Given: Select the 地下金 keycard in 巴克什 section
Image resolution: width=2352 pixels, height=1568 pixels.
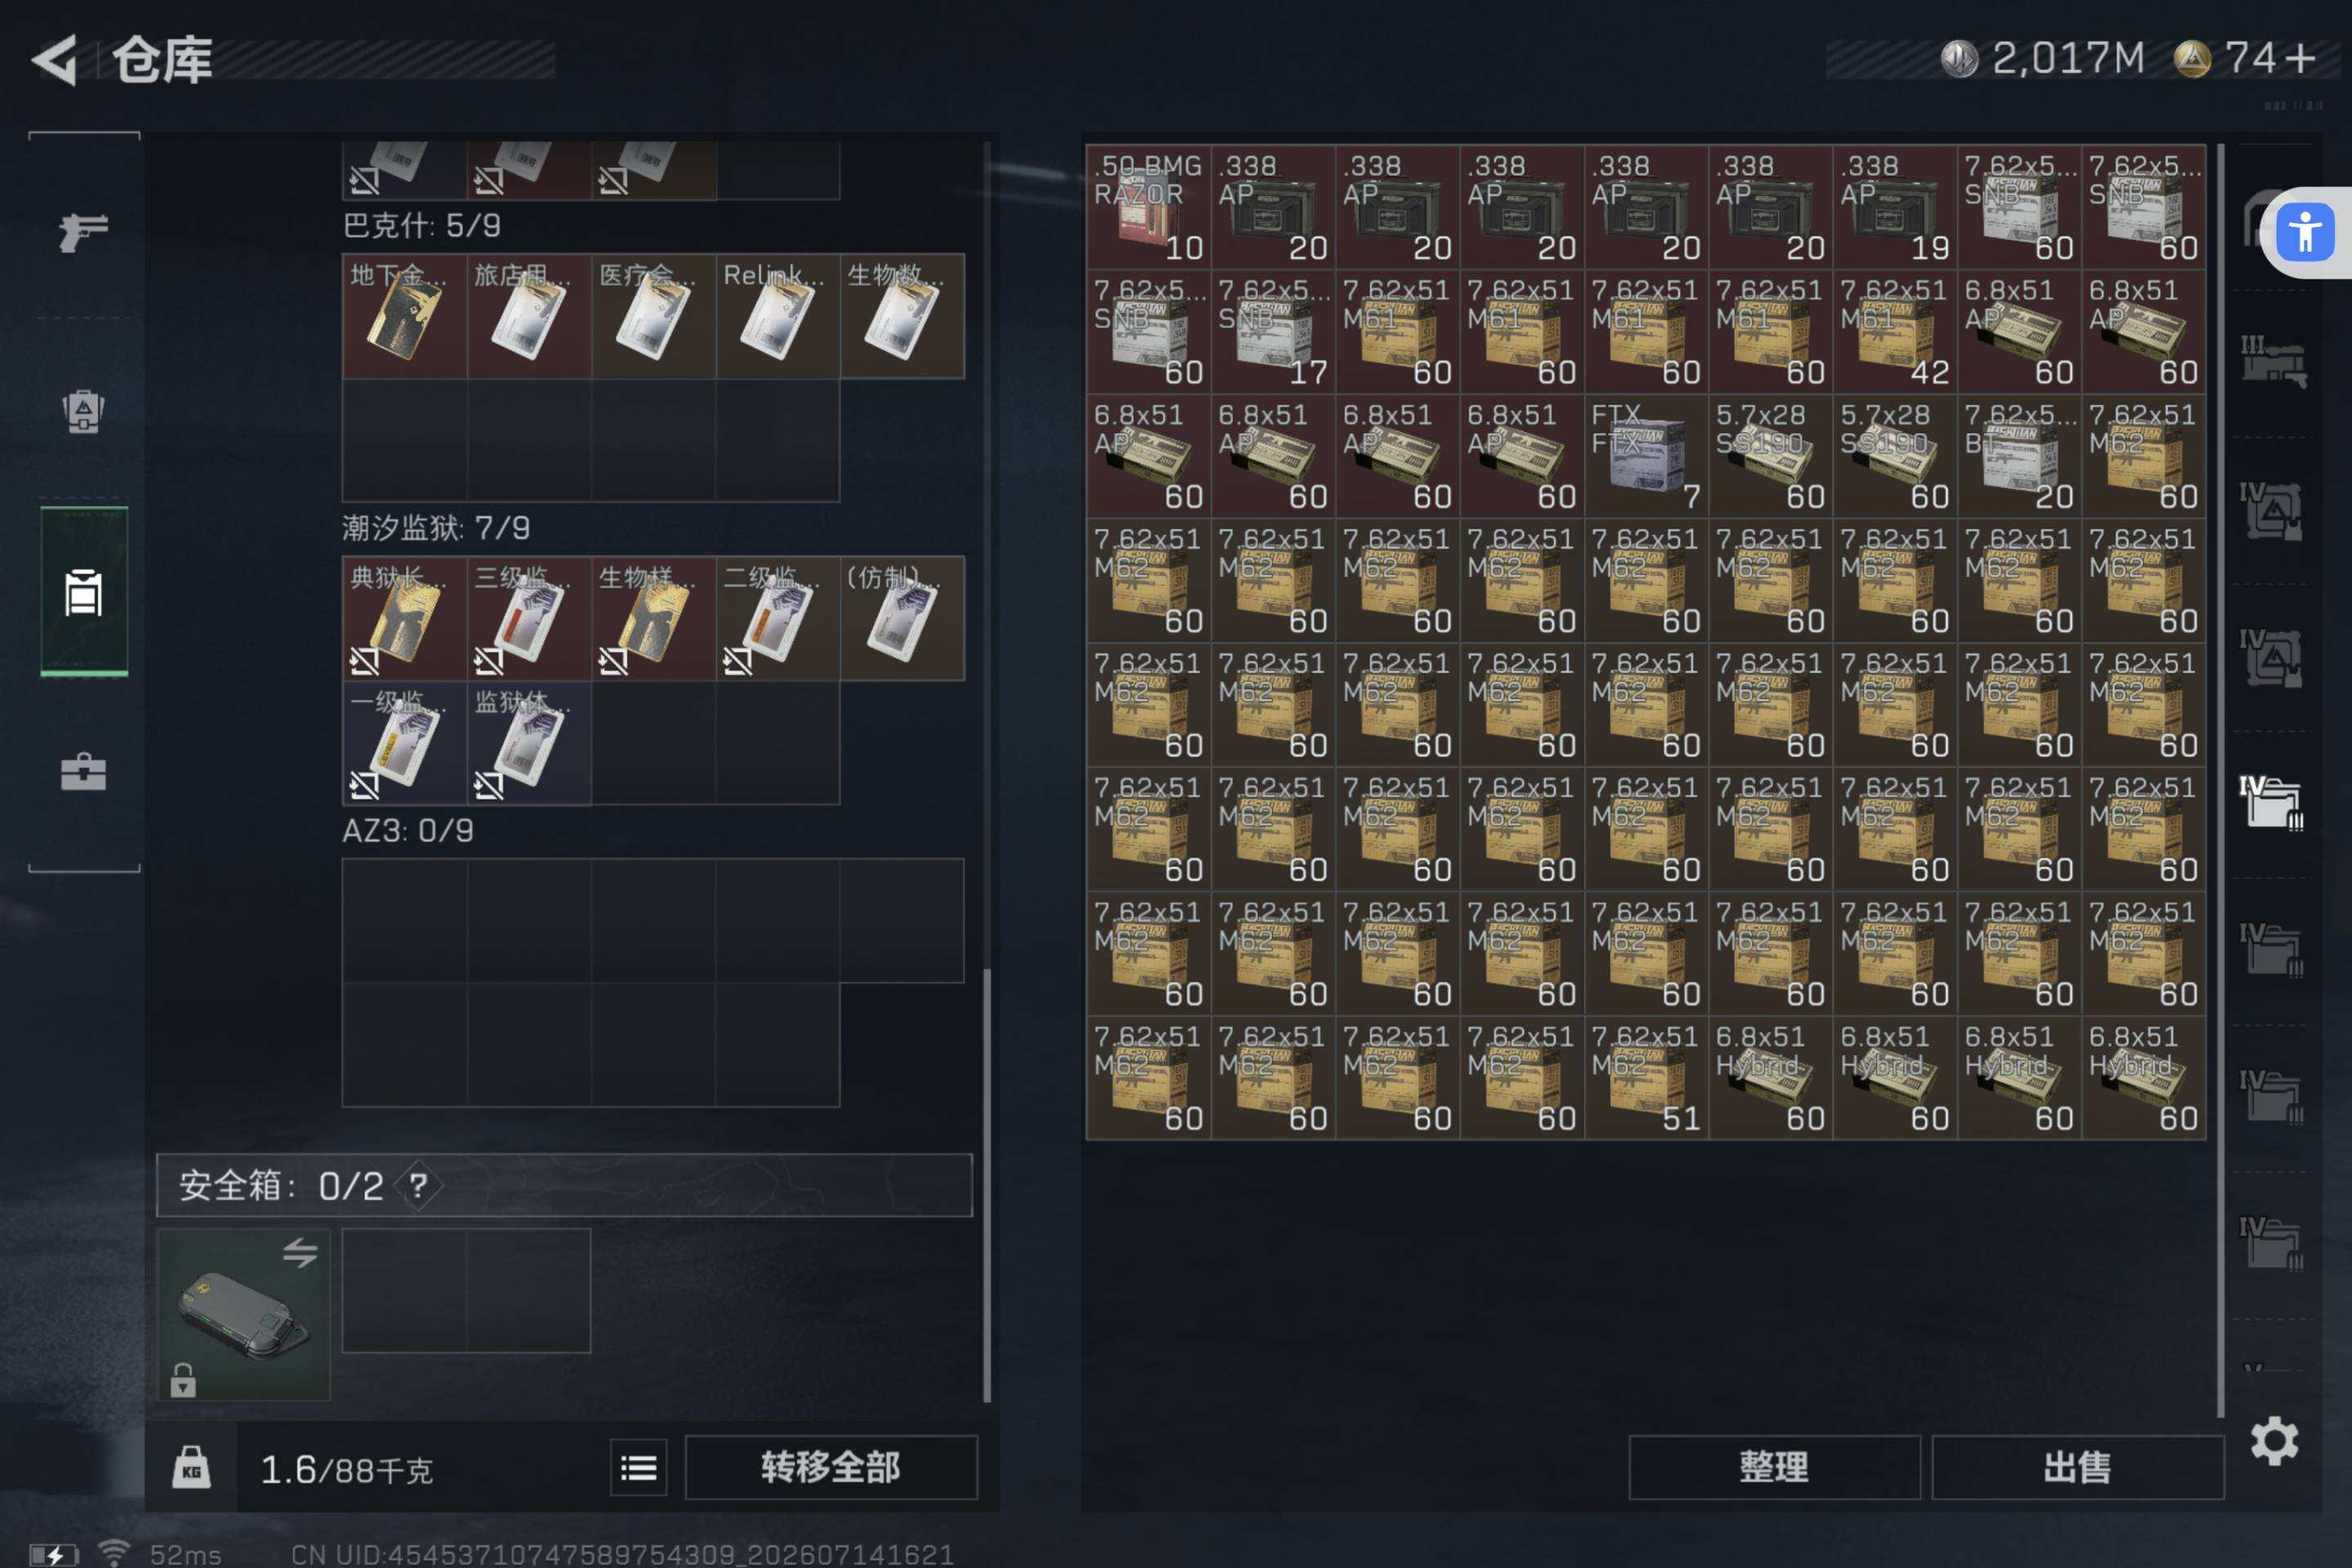Looking at the screenshot, I should tap(405, 316).
